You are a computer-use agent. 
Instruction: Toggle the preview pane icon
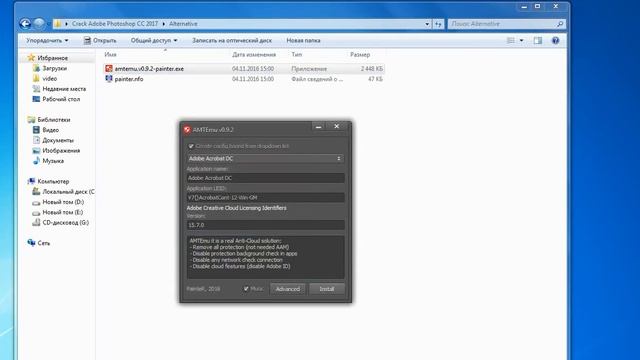(x=538, y=40)
